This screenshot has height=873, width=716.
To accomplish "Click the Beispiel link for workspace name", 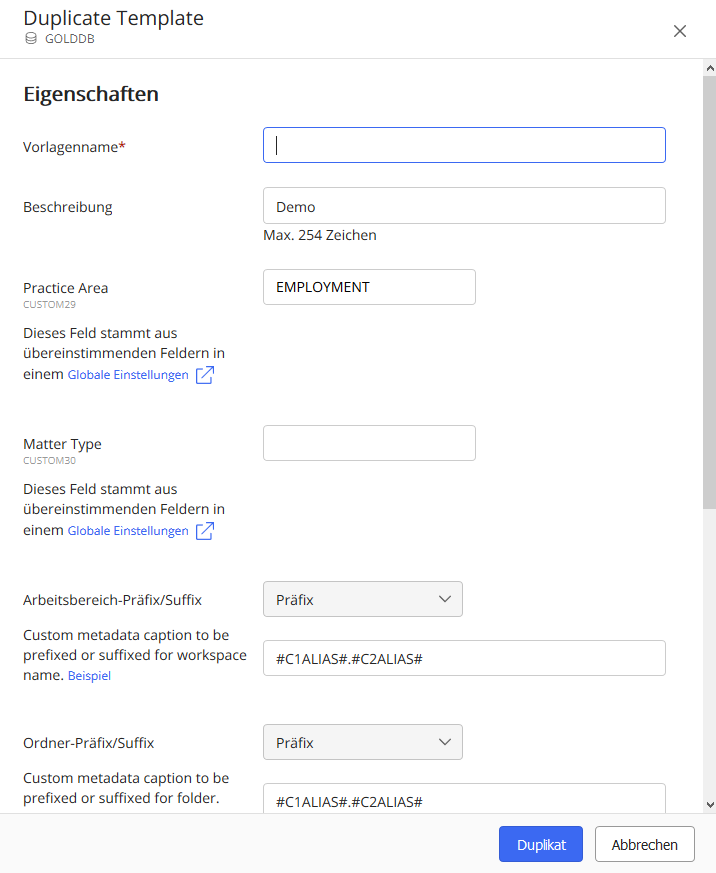I will (89, 676).
